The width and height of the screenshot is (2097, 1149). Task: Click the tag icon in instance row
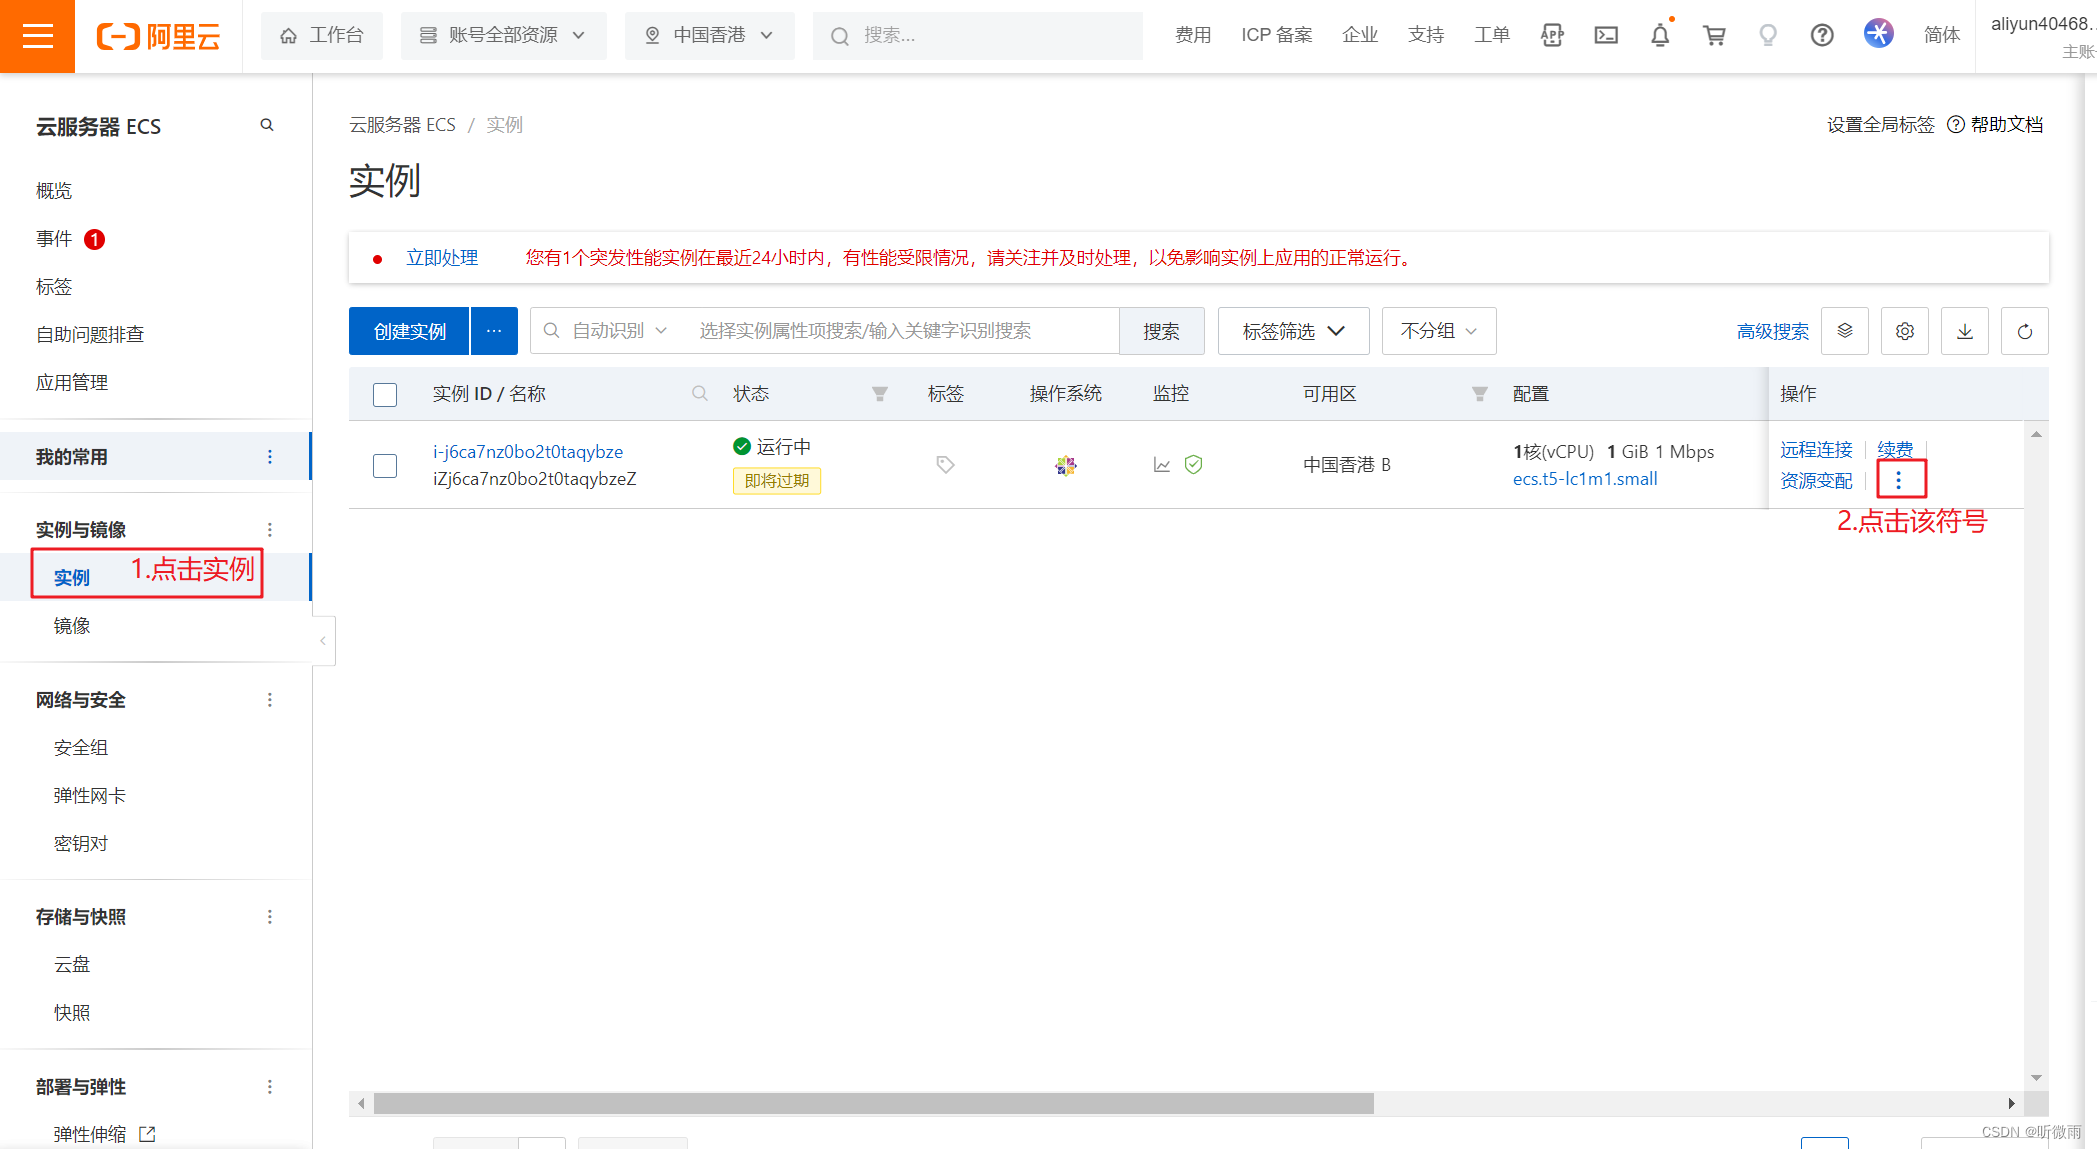click(x=945, y=464)
